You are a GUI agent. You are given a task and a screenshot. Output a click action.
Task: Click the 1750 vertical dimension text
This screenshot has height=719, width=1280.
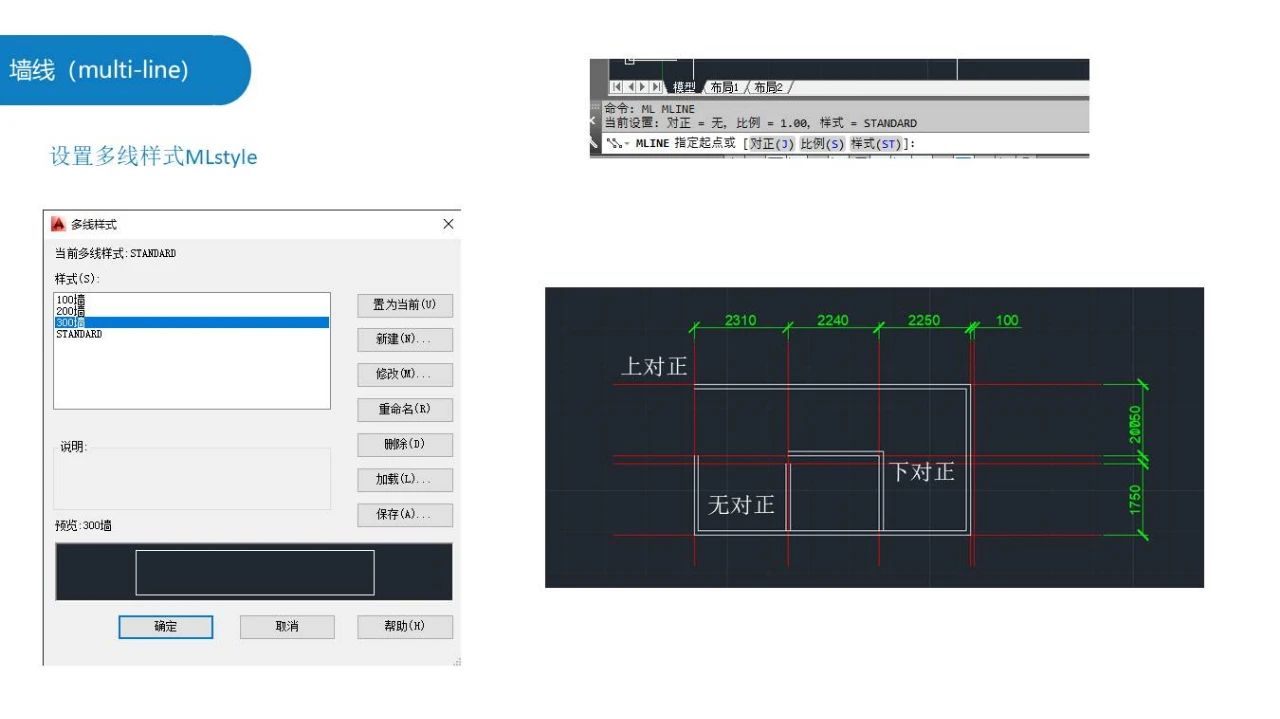coord(1135,500)
